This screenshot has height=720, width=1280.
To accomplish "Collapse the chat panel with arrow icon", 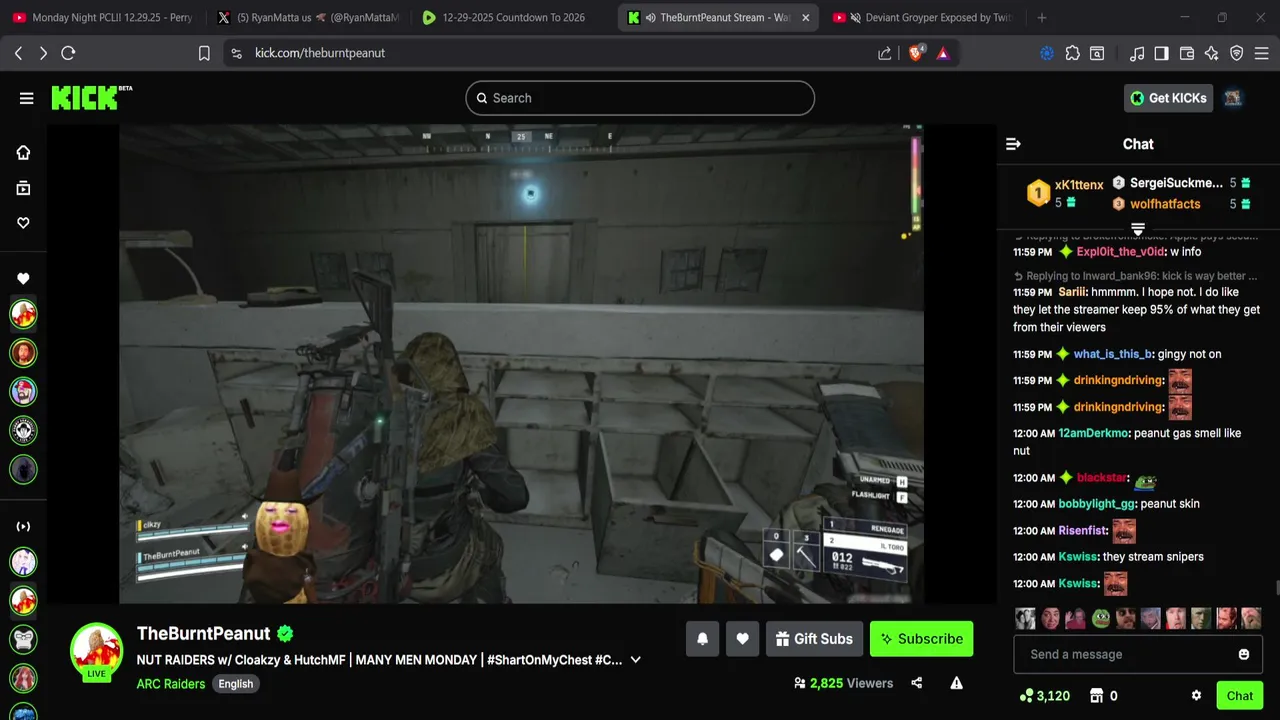I will 1013,144.
